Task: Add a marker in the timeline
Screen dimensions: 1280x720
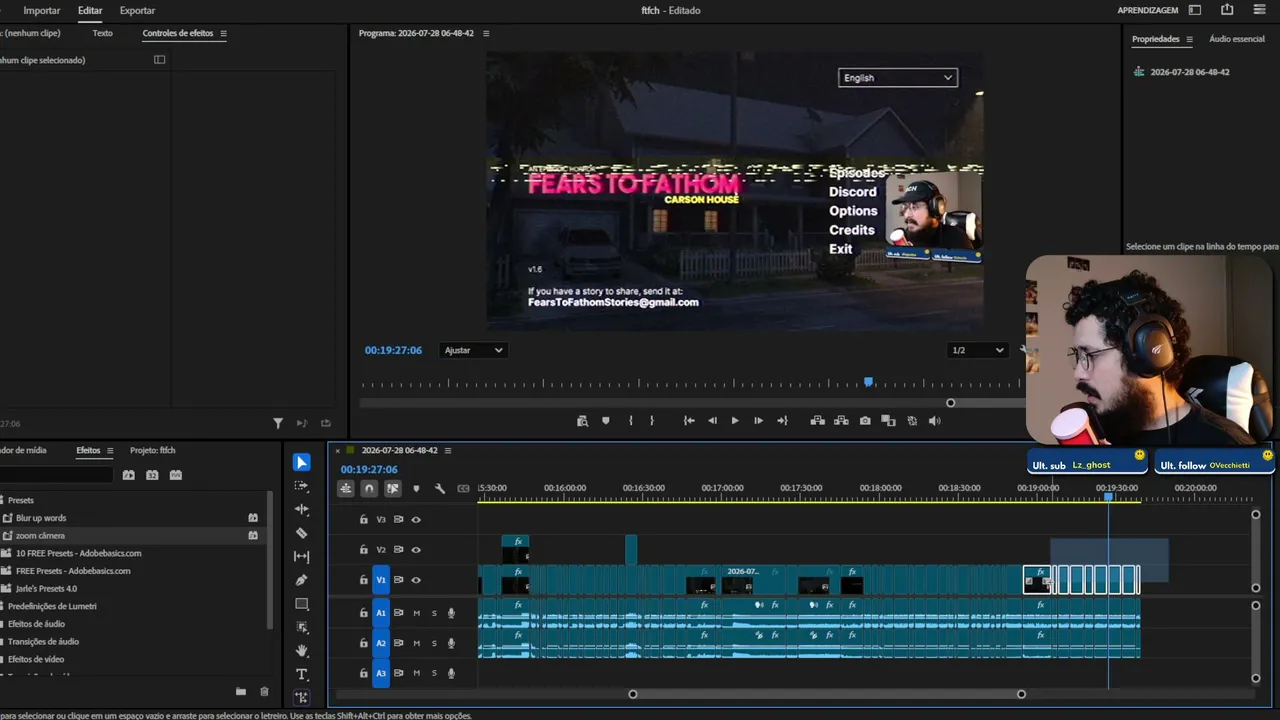Action: point(416,488)
